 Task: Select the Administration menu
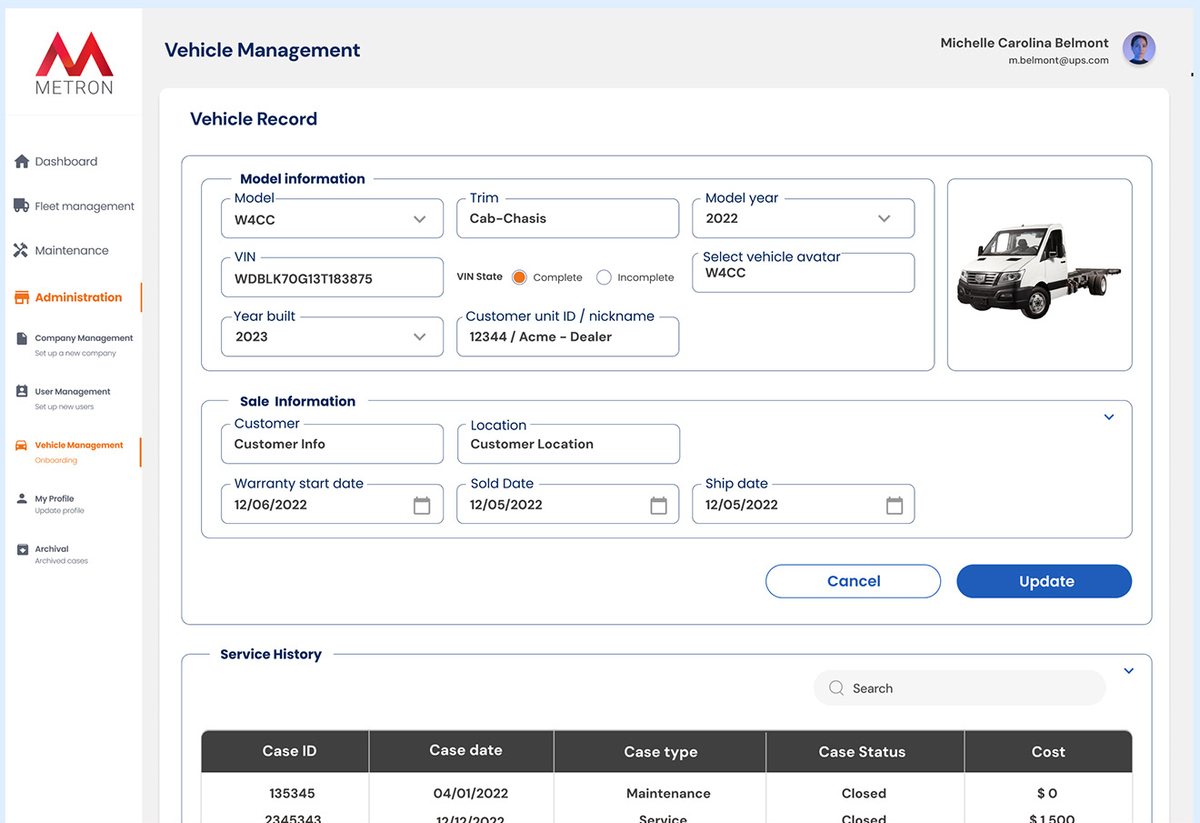point(68,297)
